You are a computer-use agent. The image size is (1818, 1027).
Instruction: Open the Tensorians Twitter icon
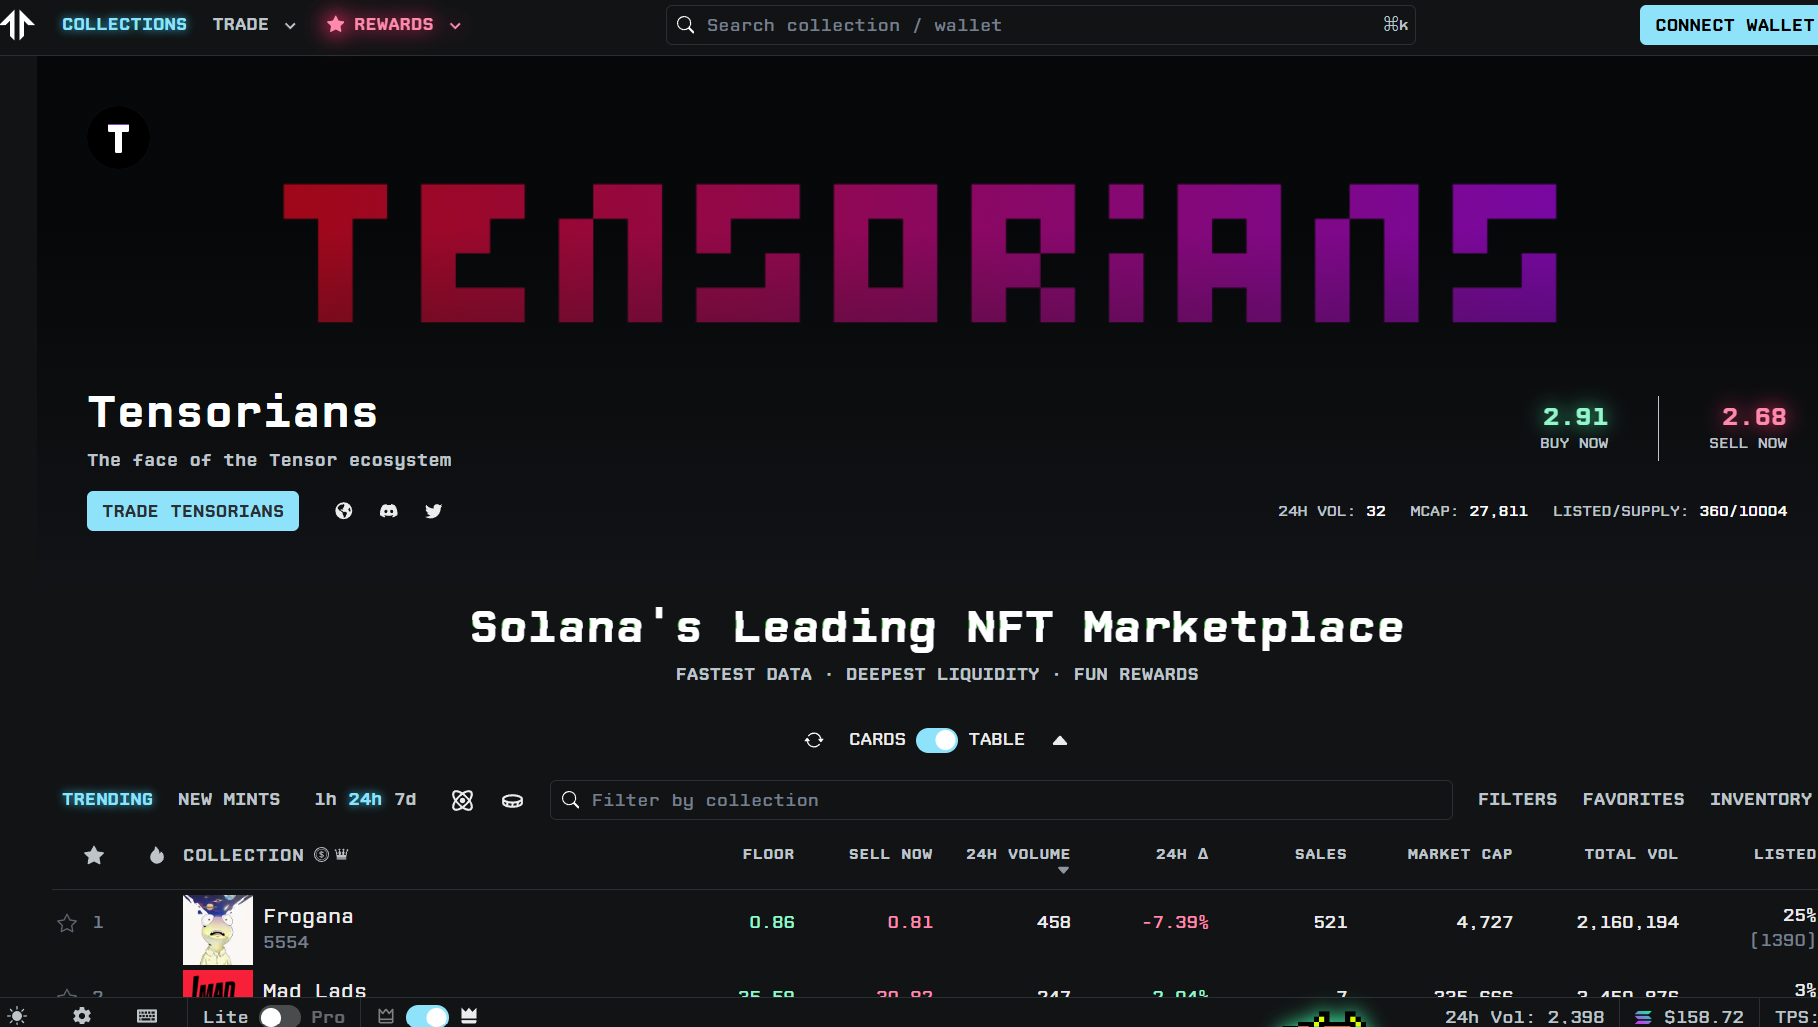pyautogui.click(x=433, y=511)
